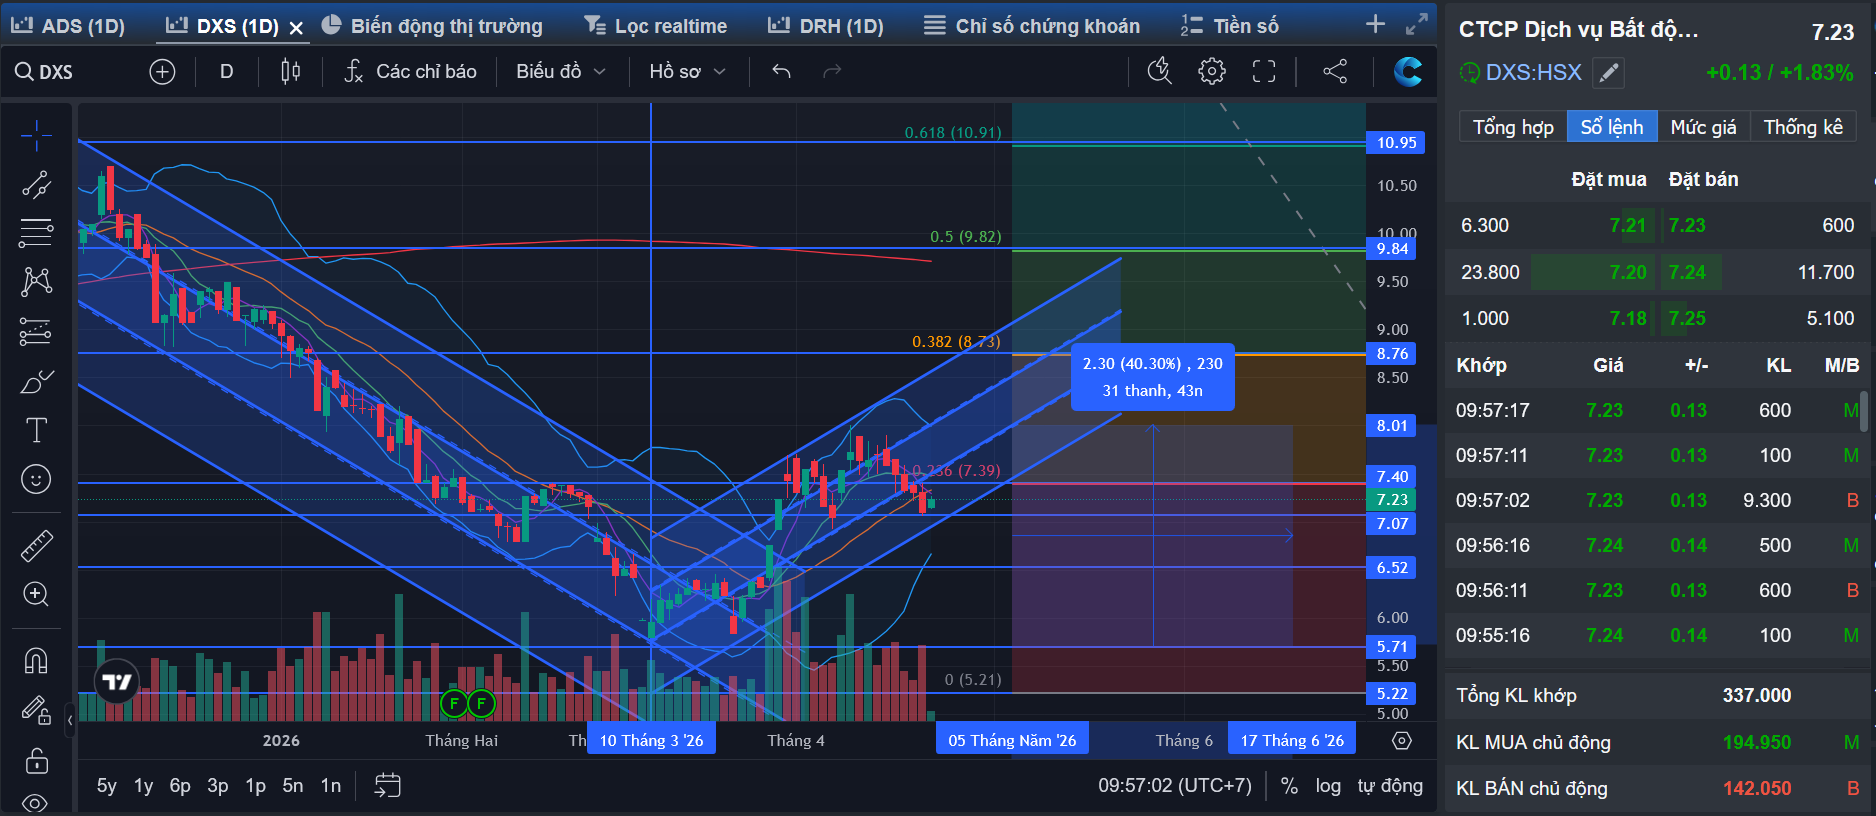
Task: Set range to 5y
Action: pos(106,786)
